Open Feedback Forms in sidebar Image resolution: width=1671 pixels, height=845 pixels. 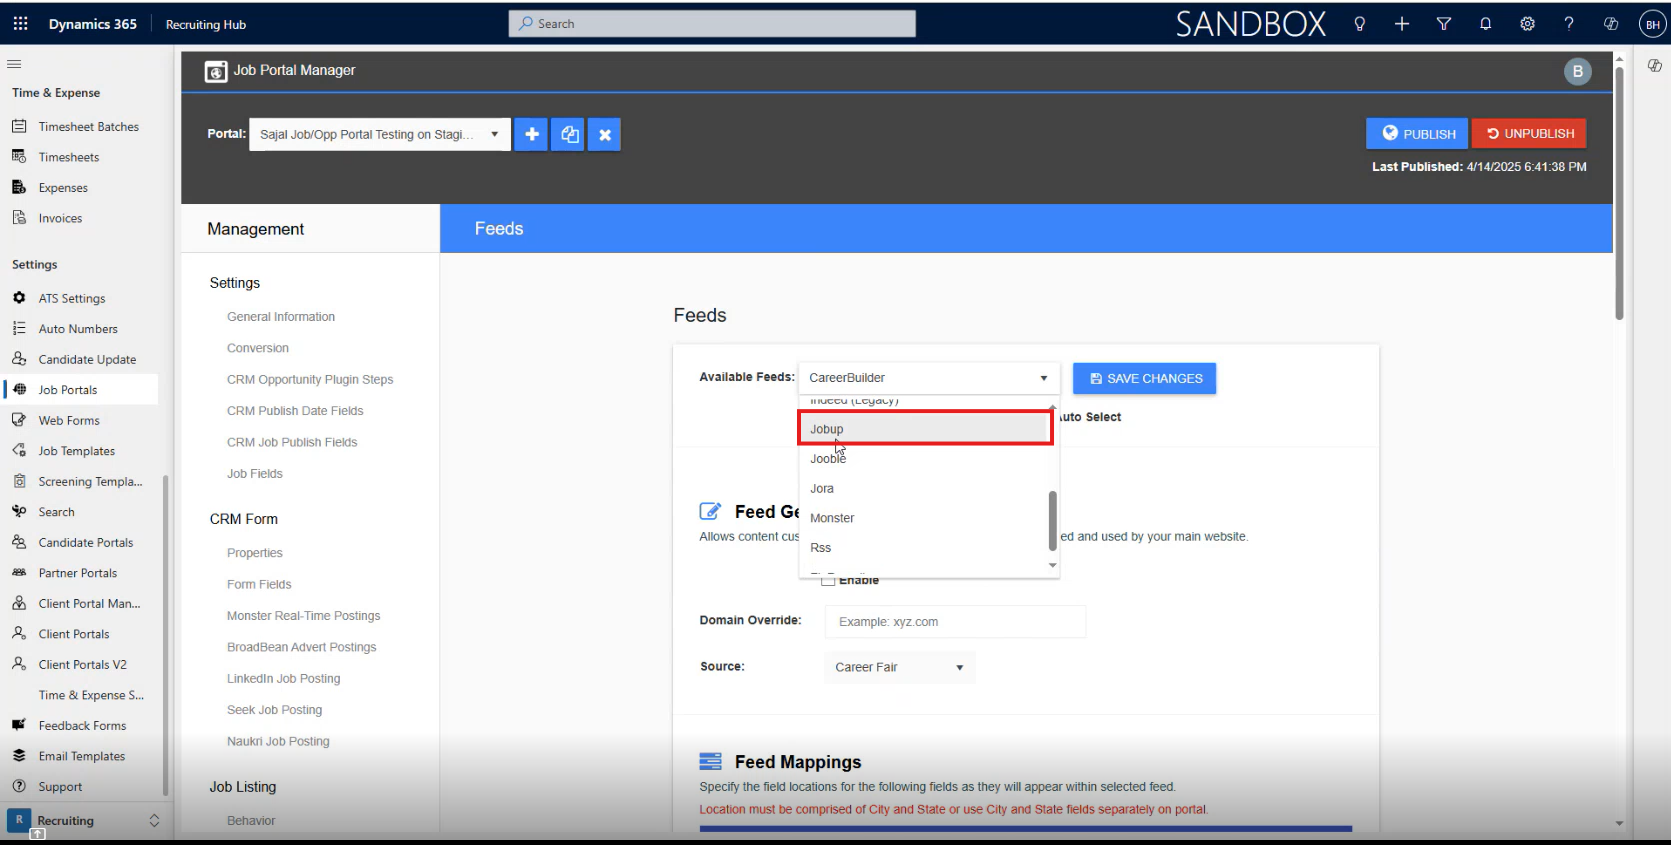point(80,726)
